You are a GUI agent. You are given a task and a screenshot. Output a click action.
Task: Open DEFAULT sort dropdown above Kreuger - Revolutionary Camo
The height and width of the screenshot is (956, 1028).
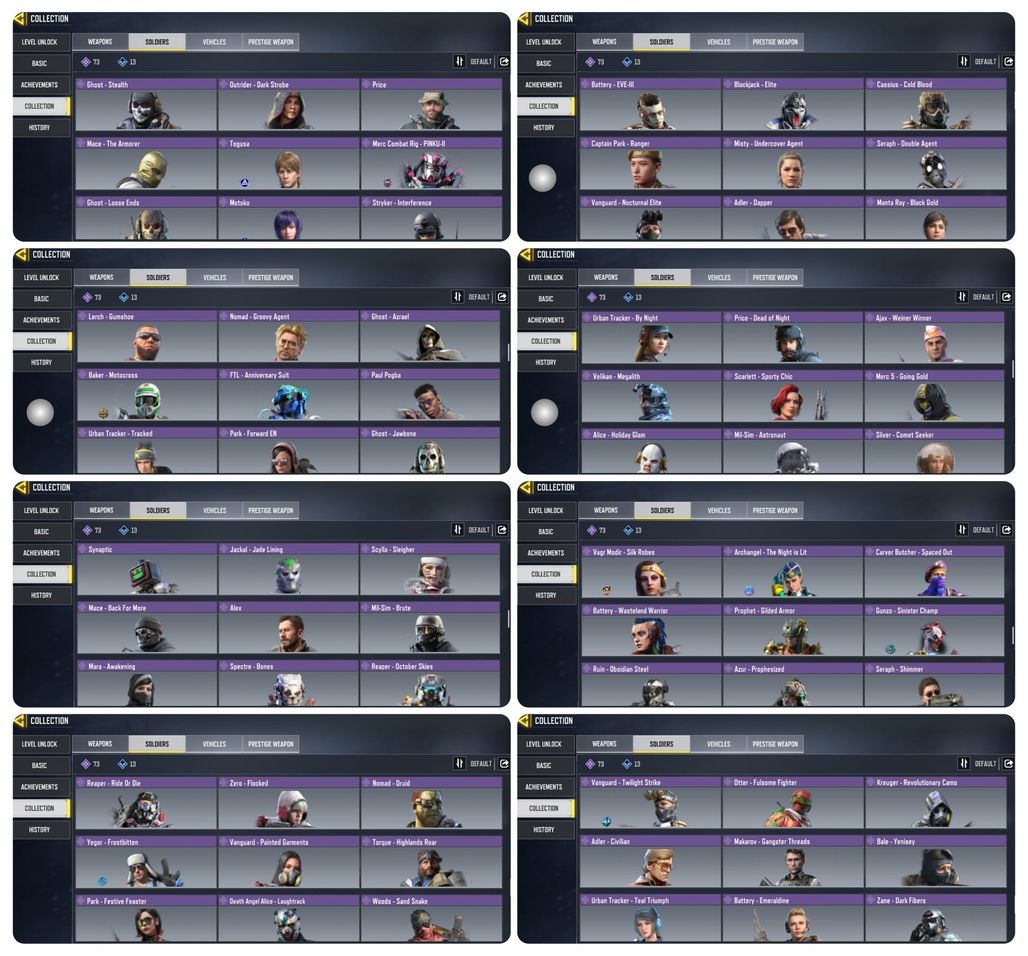(985, 764)
